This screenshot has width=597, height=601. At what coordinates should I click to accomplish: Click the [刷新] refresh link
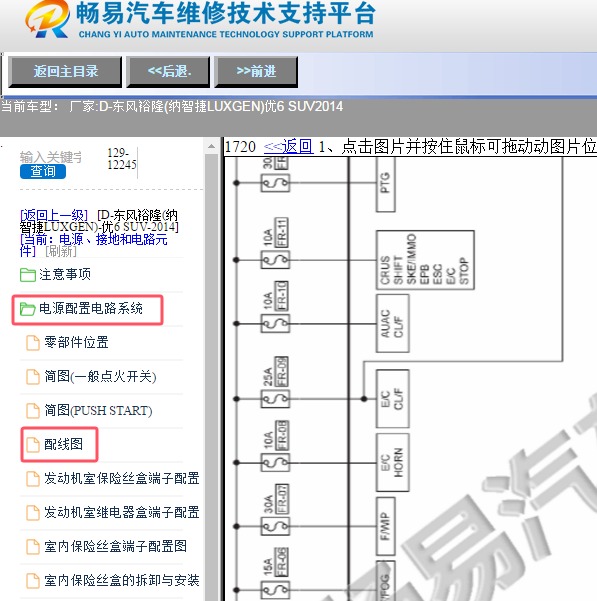point(61,251)
